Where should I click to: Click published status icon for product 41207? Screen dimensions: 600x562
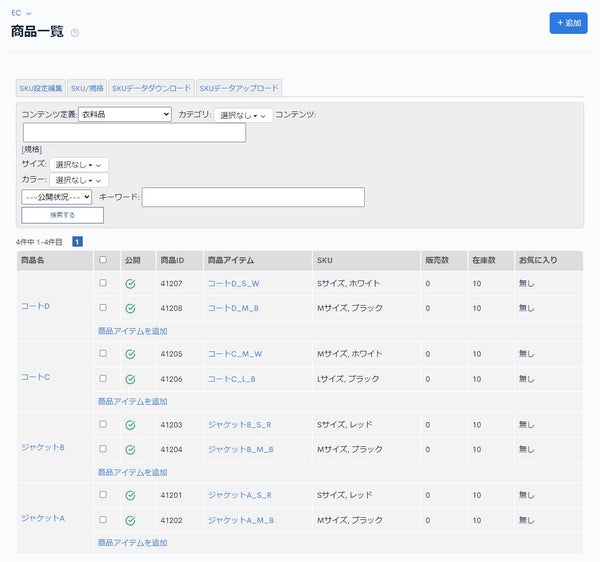coord(130,283)
